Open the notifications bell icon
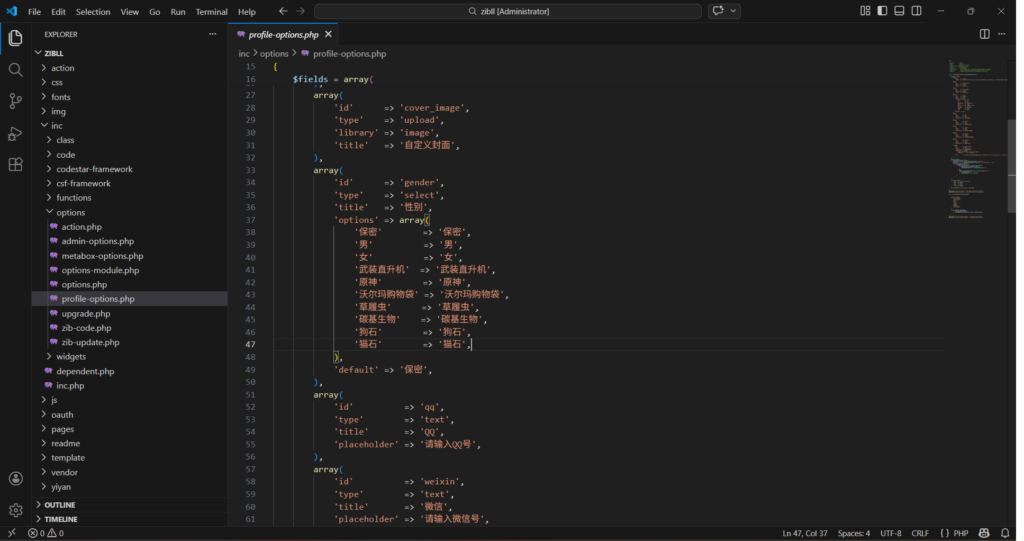The height and width of the screenshot is (541, 1024). [x=1005, y=533]
